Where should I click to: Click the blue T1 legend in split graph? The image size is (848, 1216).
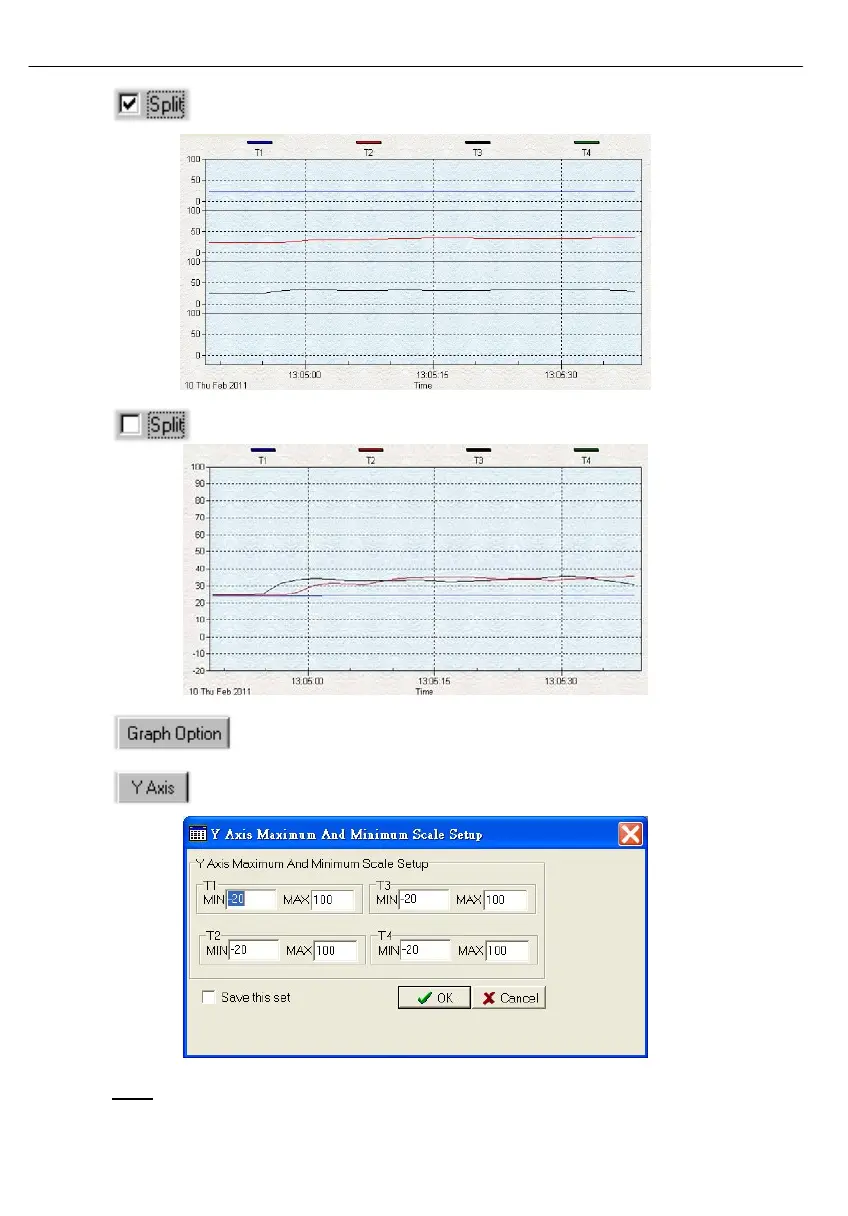[x=259, y=148]
